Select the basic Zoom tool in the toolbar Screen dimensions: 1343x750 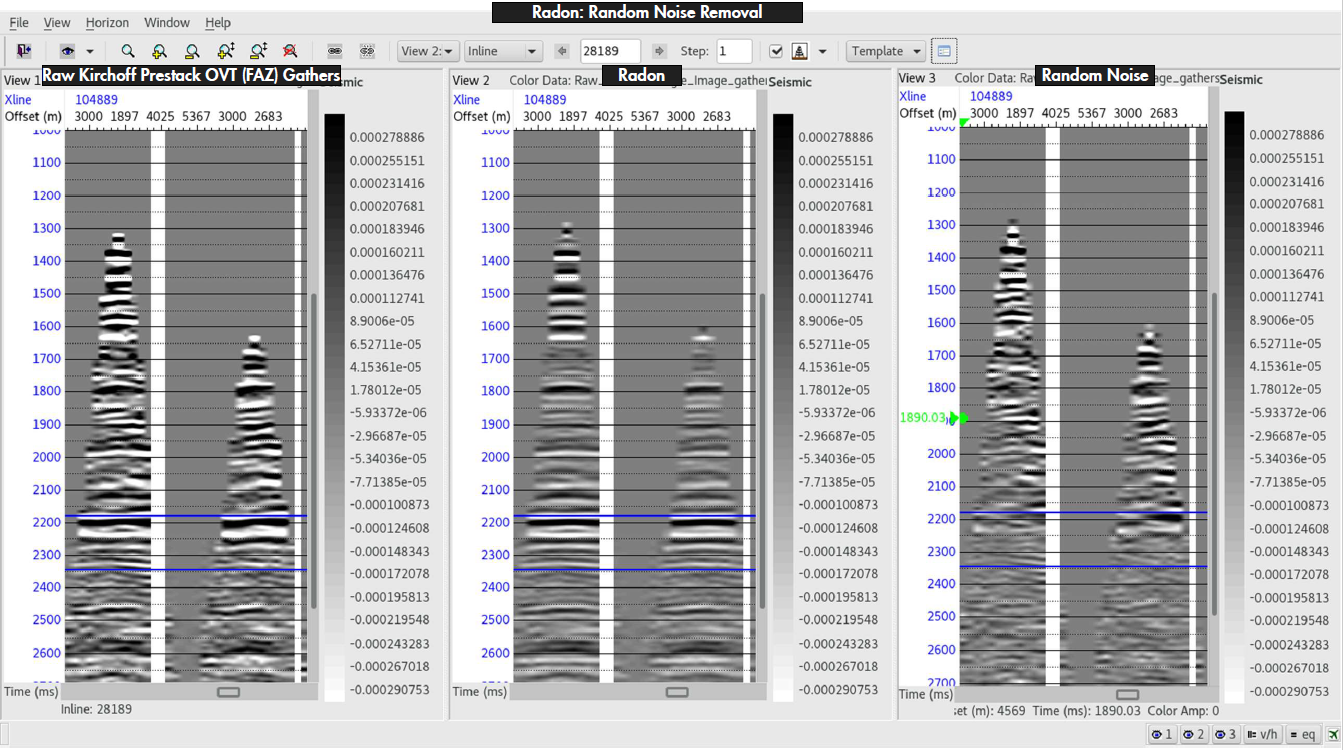point(127,50)
